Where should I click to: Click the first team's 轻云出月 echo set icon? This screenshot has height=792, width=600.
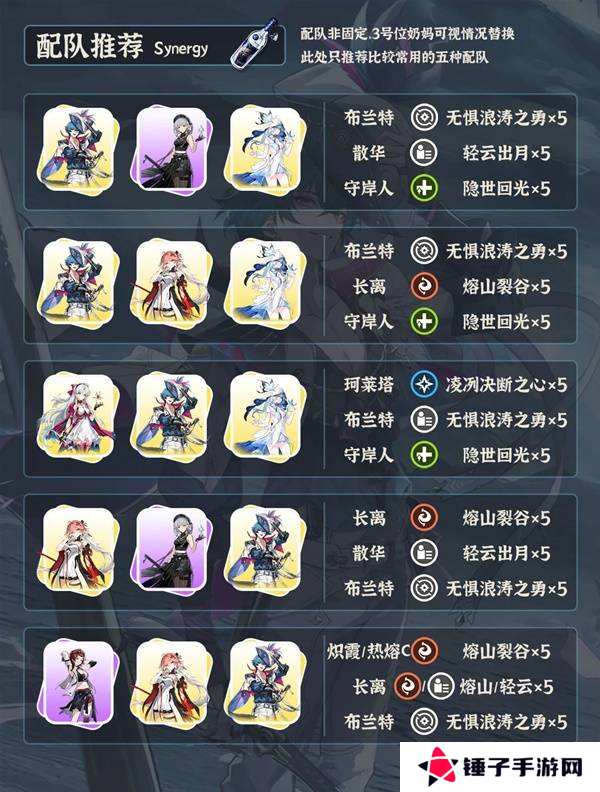tap(424, 153)
